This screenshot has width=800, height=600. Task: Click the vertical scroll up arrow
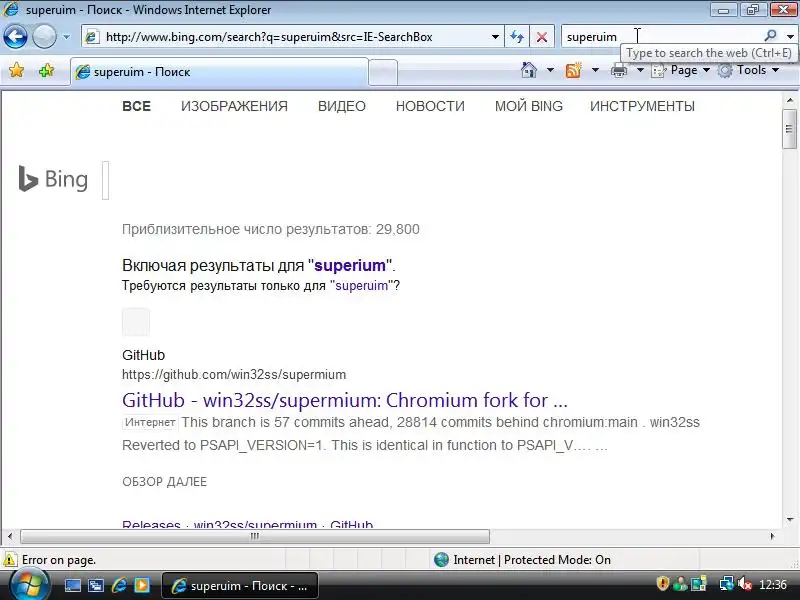790,101
